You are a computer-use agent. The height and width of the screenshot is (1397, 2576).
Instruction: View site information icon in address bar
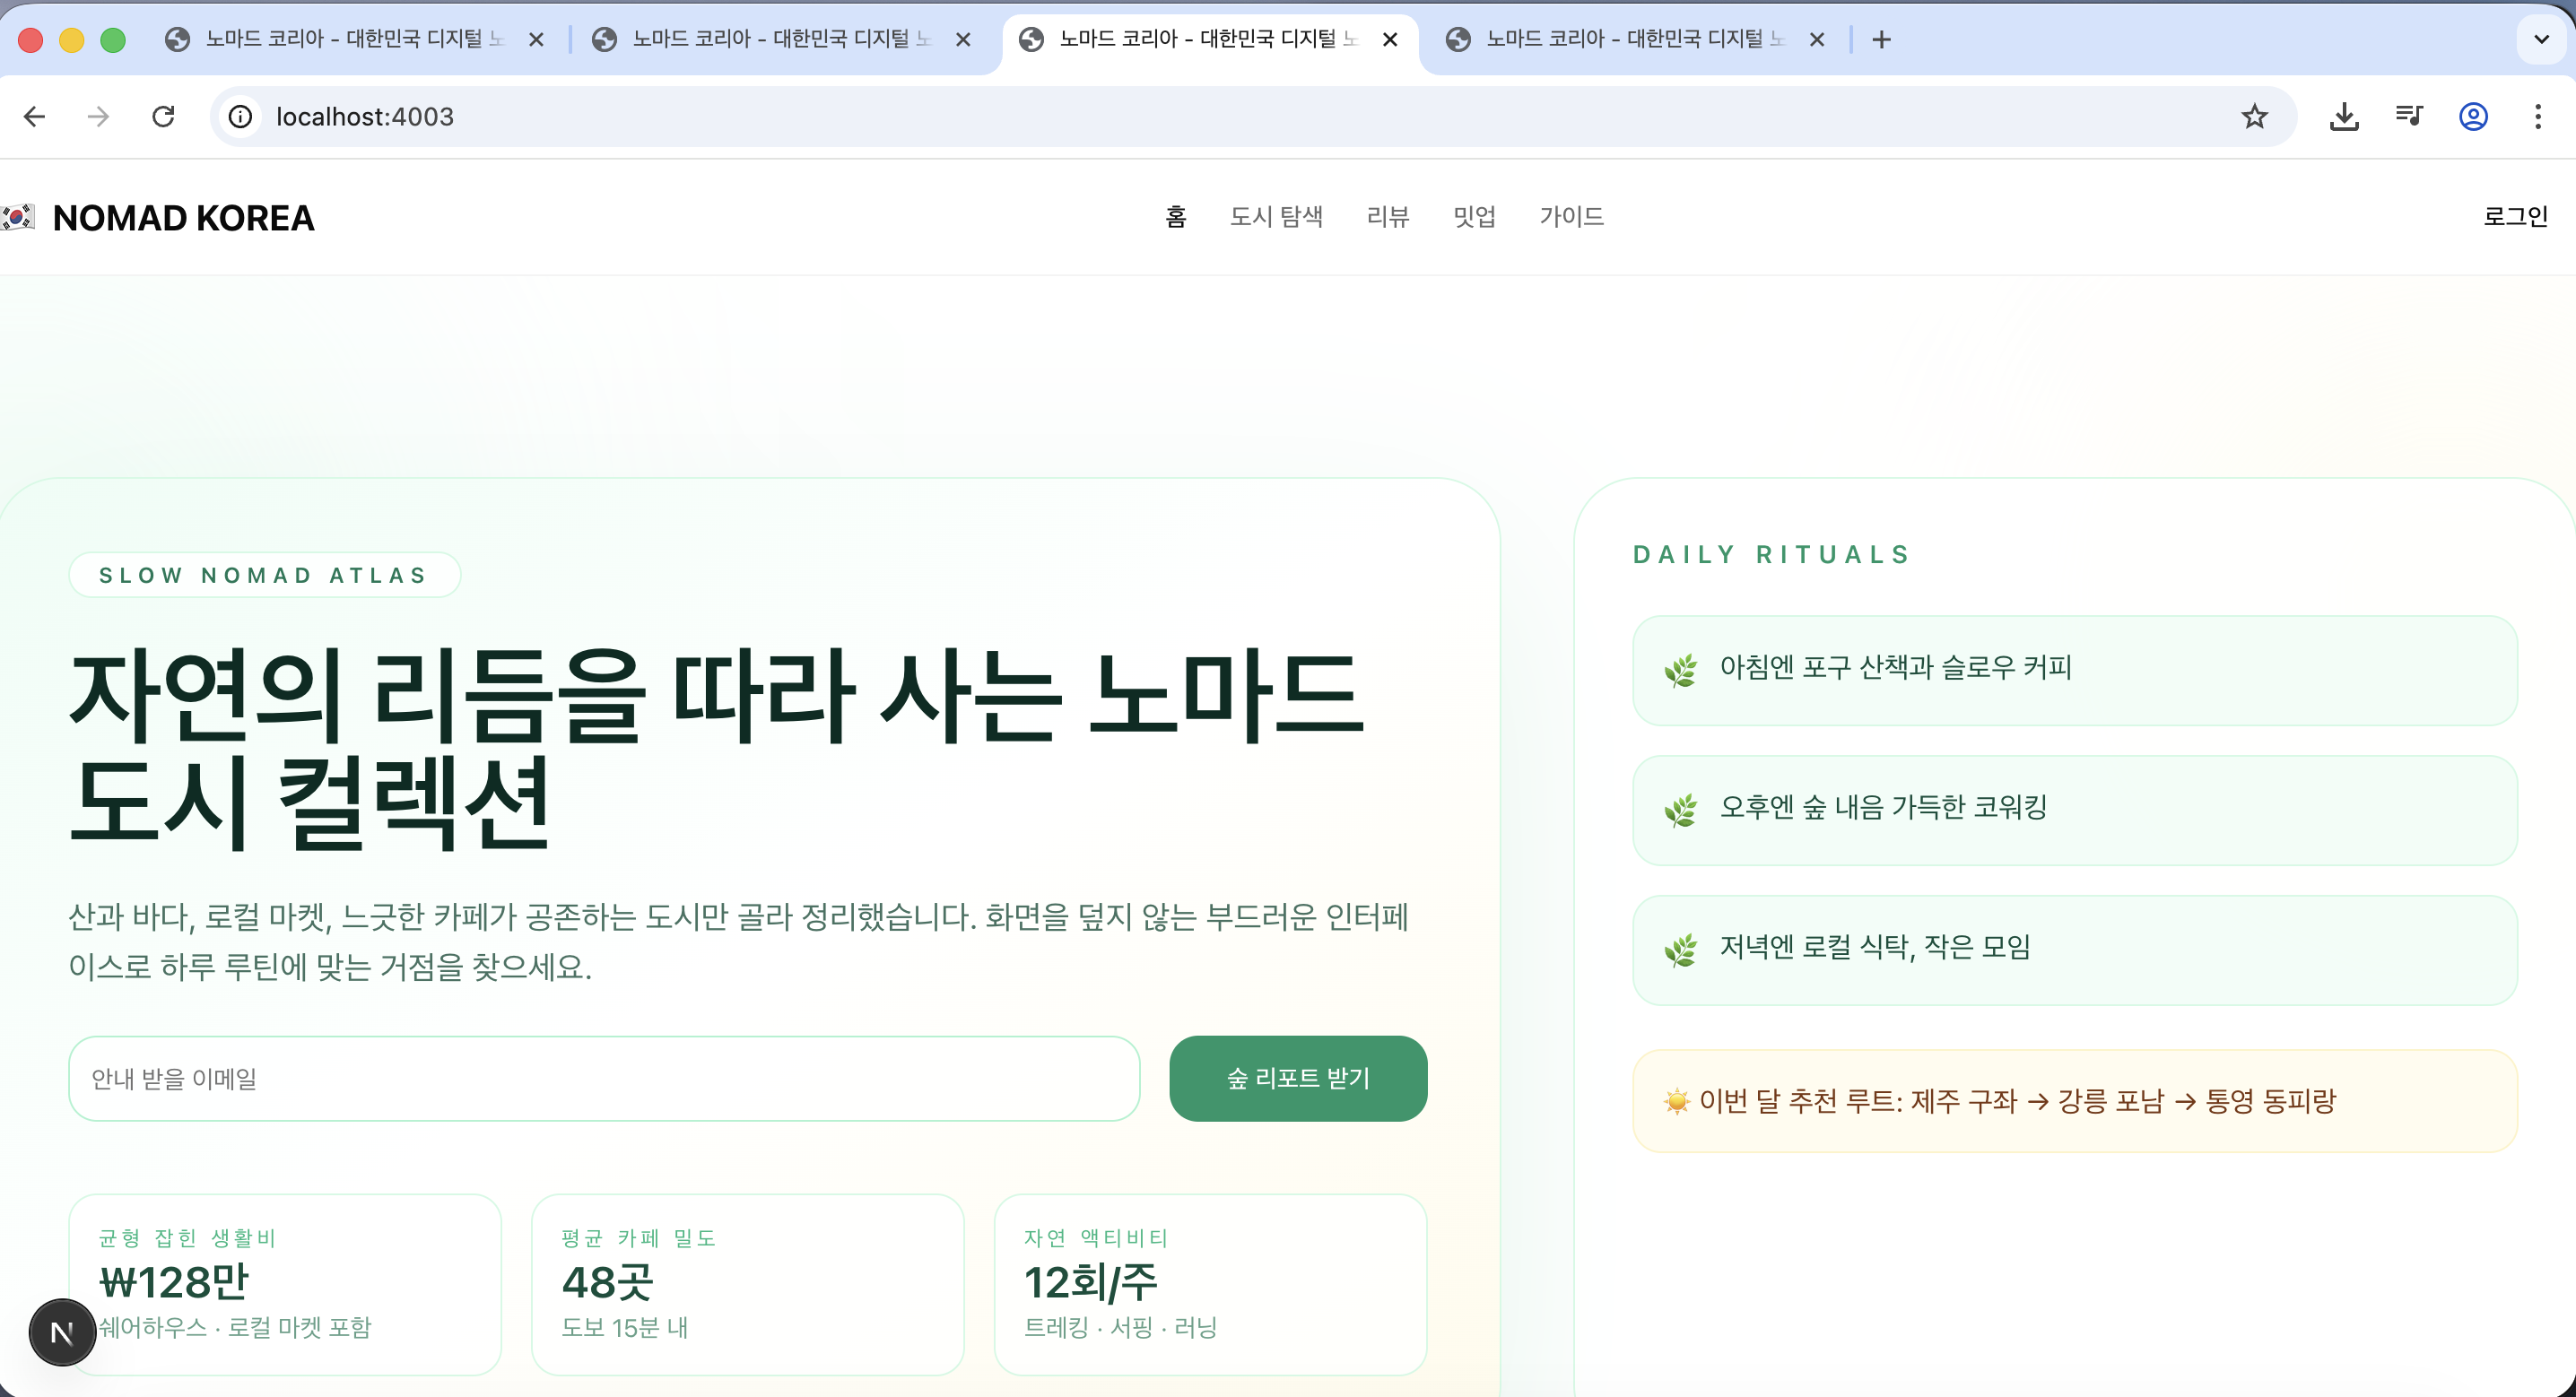240,117
